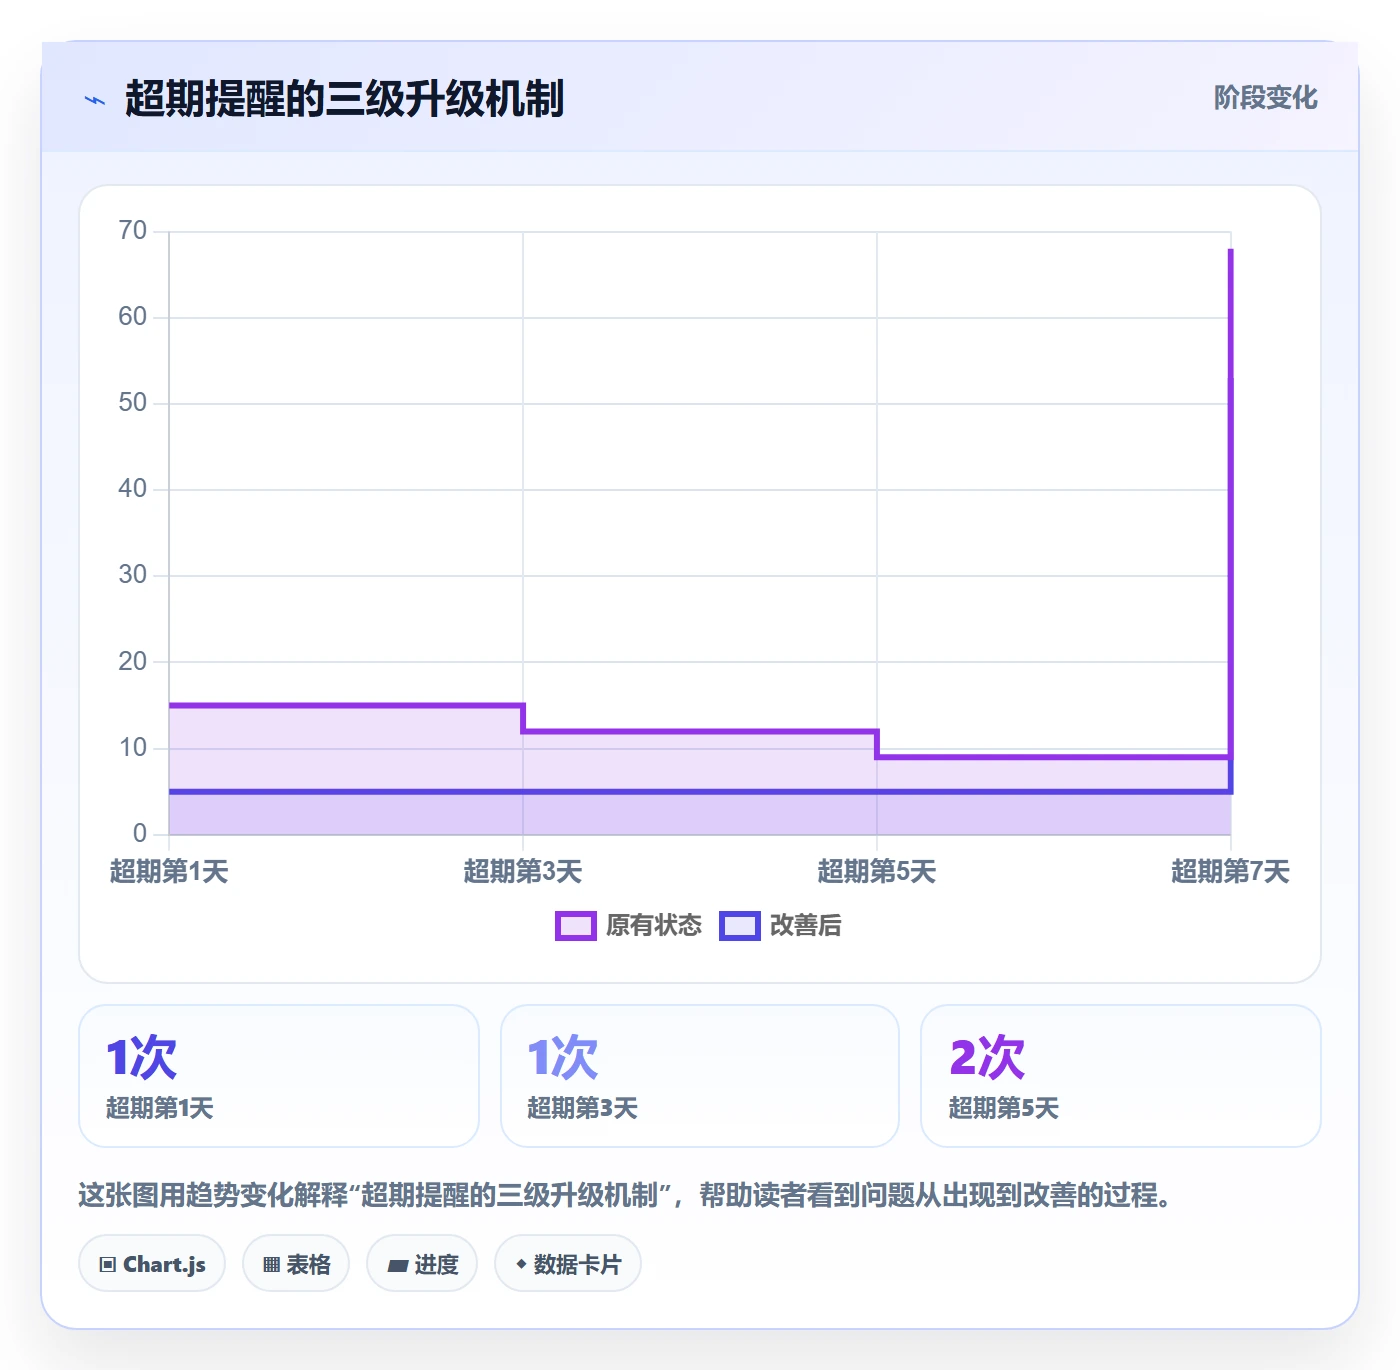Click the 超期第3天 x-axis label
The width and height of the screenshot is (1400, 1370).
(523, 871)
